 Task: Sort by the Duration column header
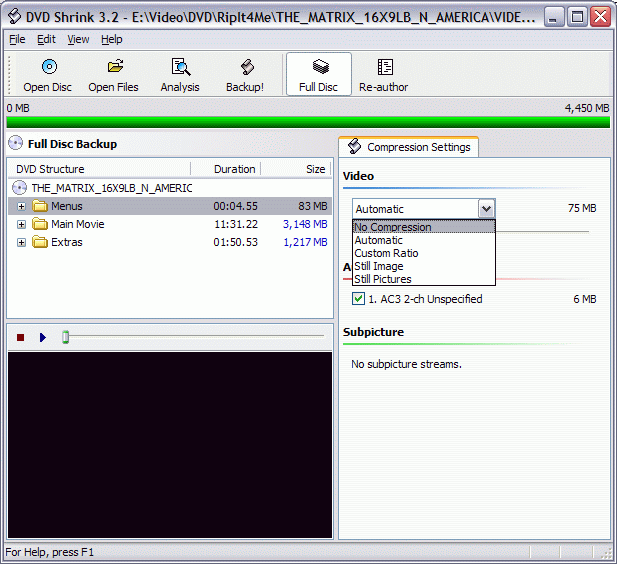[234, 169]
